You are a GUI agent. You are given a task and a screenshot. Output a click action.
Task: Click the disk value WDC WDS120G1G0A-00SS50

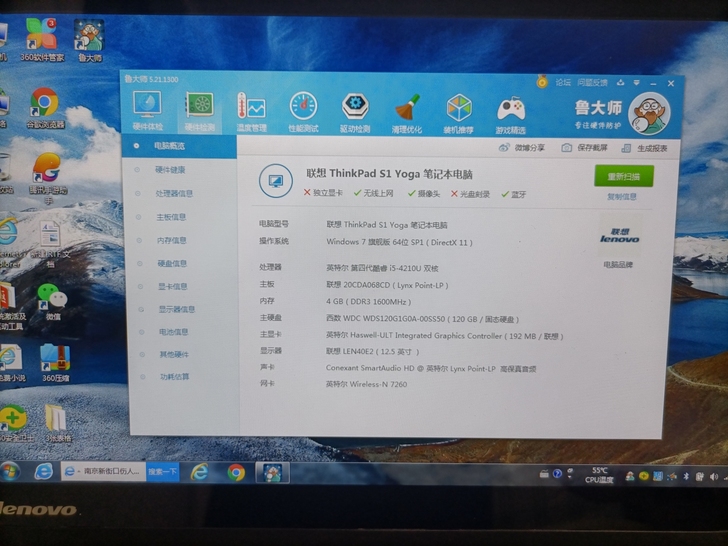coord(422,319)
